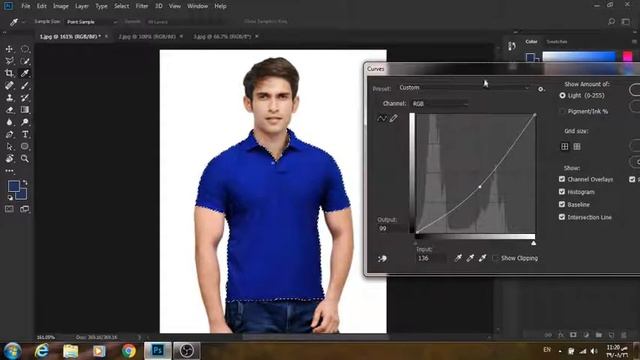Viewport: 640px width, 360px height.
Task: Swap foreground and background colors
Action: coord(25,182)
